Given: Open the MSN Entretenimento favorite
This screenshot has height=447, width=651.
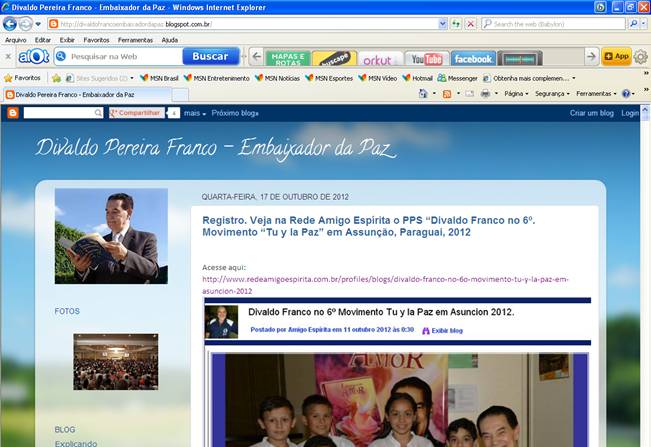Looking at the screenshot, I should click(x=217, y=78).
